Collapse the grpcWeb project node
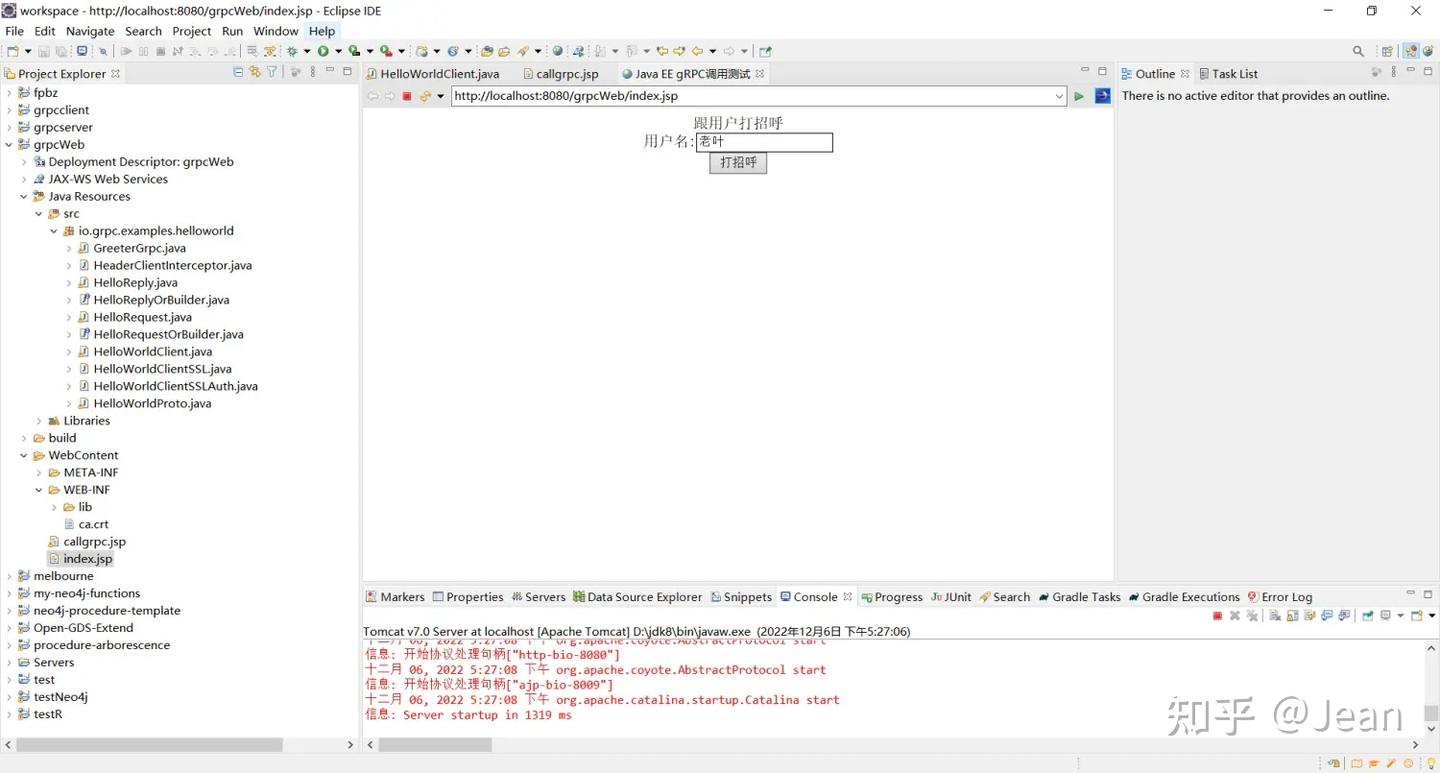This screenshot has width=1440, height=773. click(x=9, y=145)
